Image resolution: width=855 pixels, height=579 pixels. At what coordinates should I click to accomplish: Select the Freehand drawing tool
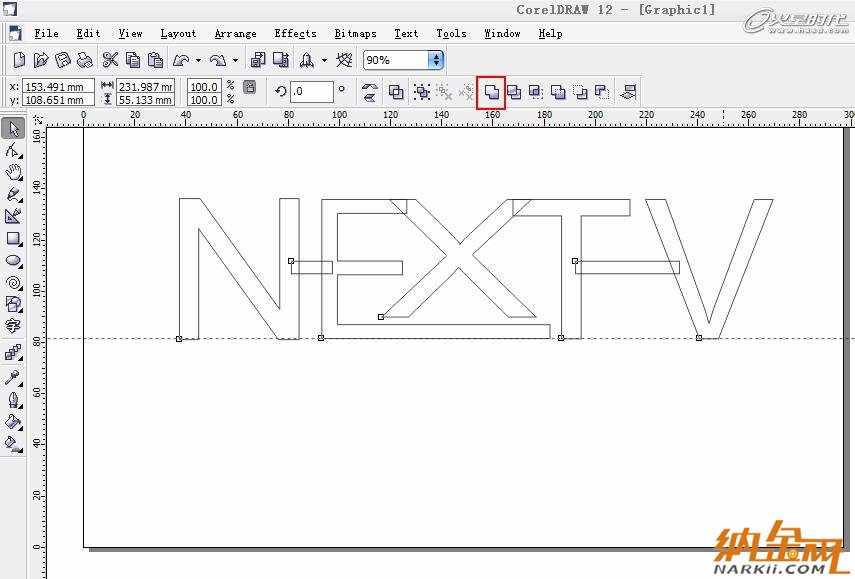[x=13, y=194]
